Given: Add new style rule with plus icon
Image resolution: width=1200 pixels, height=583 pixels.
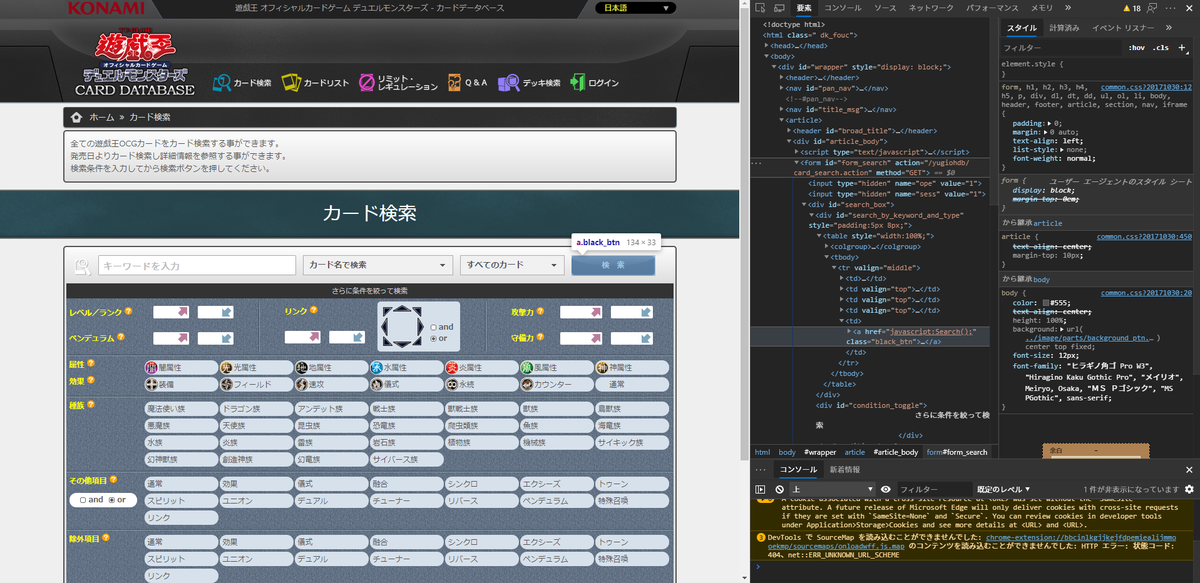Looking at the screenshot, I should click(x=1182, y=47).
